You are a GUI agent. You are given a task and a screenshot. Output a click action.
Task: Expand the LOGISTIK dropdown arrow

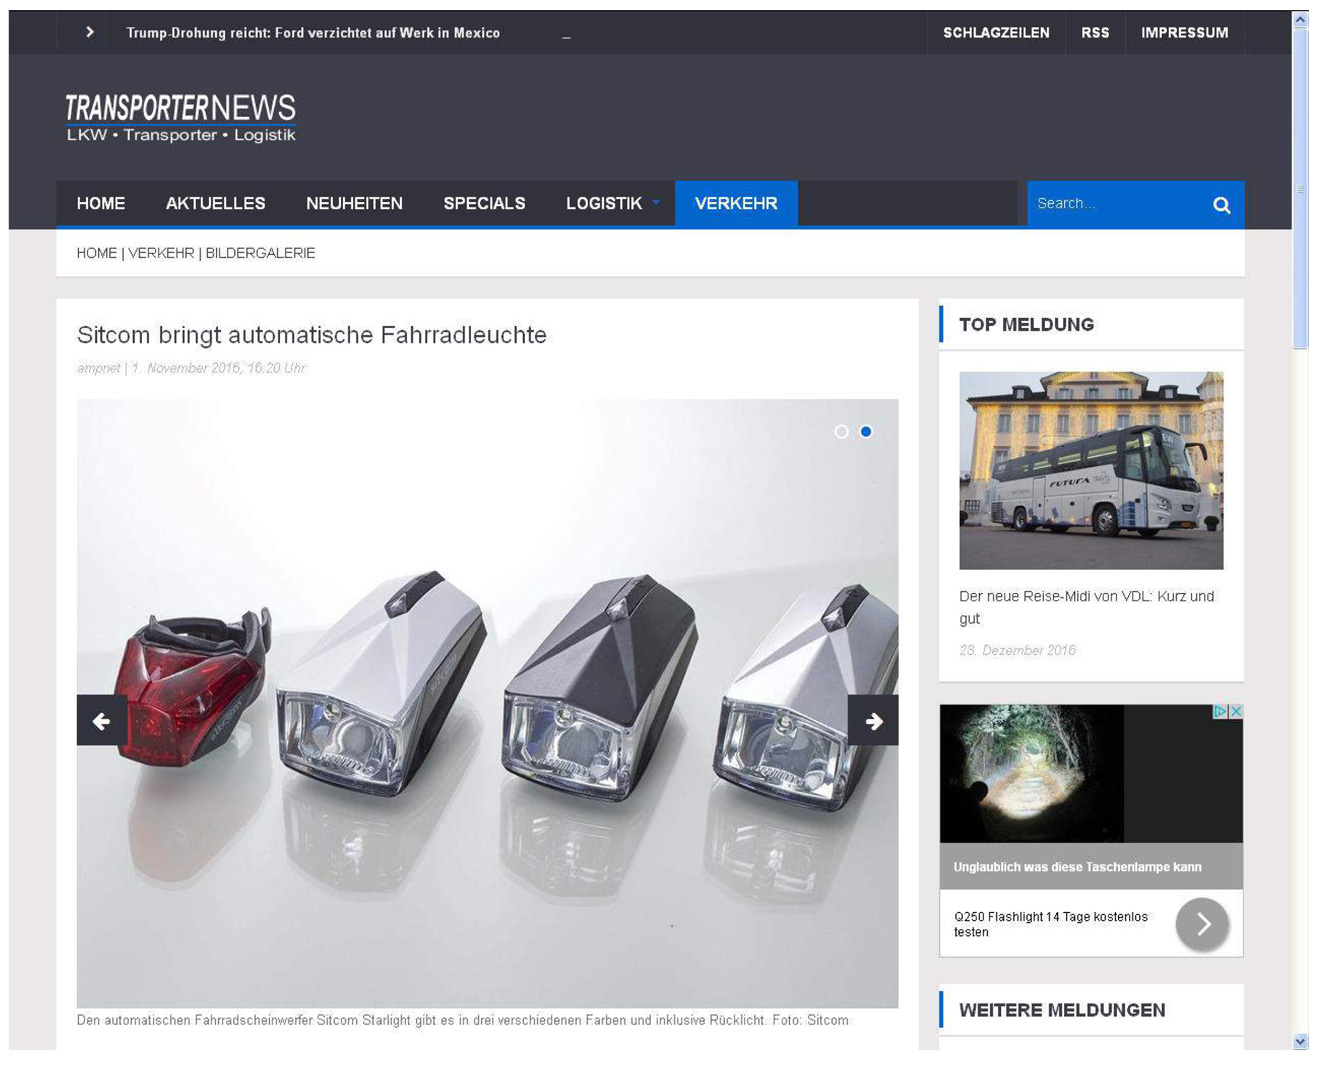[x=656, y=202]
